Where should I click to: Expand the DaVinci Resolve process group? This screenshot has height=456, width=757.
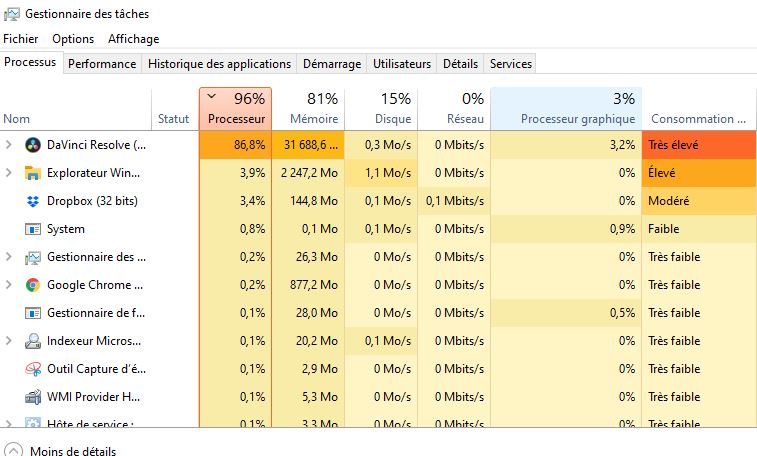click(x=9, y=145)
